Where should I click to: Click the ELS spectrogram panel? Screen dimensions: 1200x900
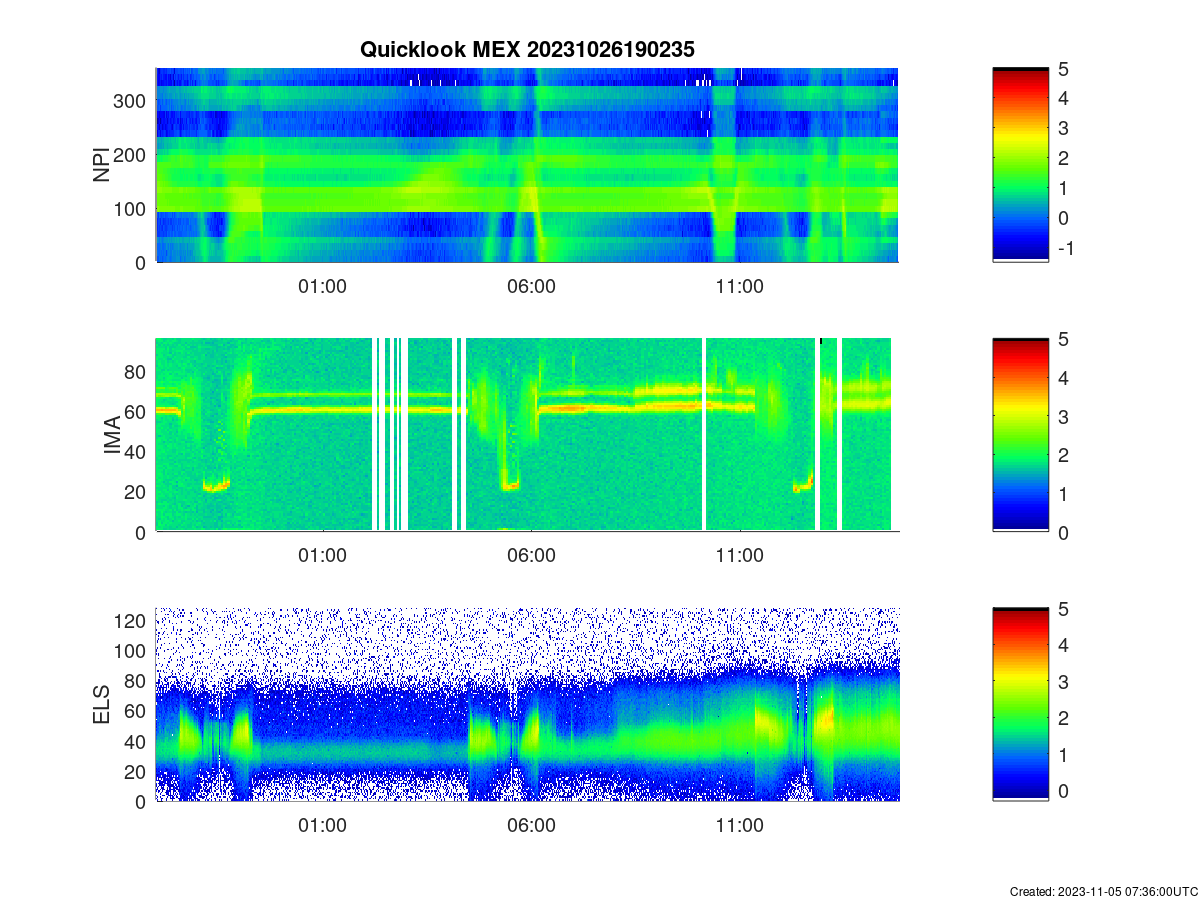pyautogui.click(x=527, y=704)
